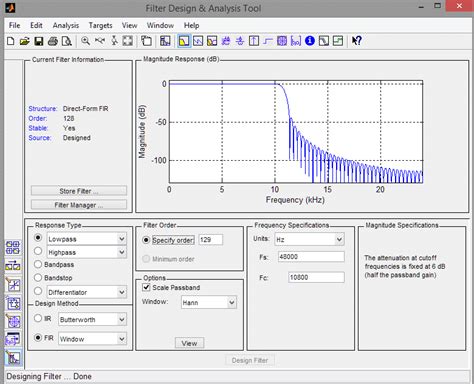Select the Zoom X-axis tool
The height and width of the screenshot is (384, 474).
coord(100,41)
